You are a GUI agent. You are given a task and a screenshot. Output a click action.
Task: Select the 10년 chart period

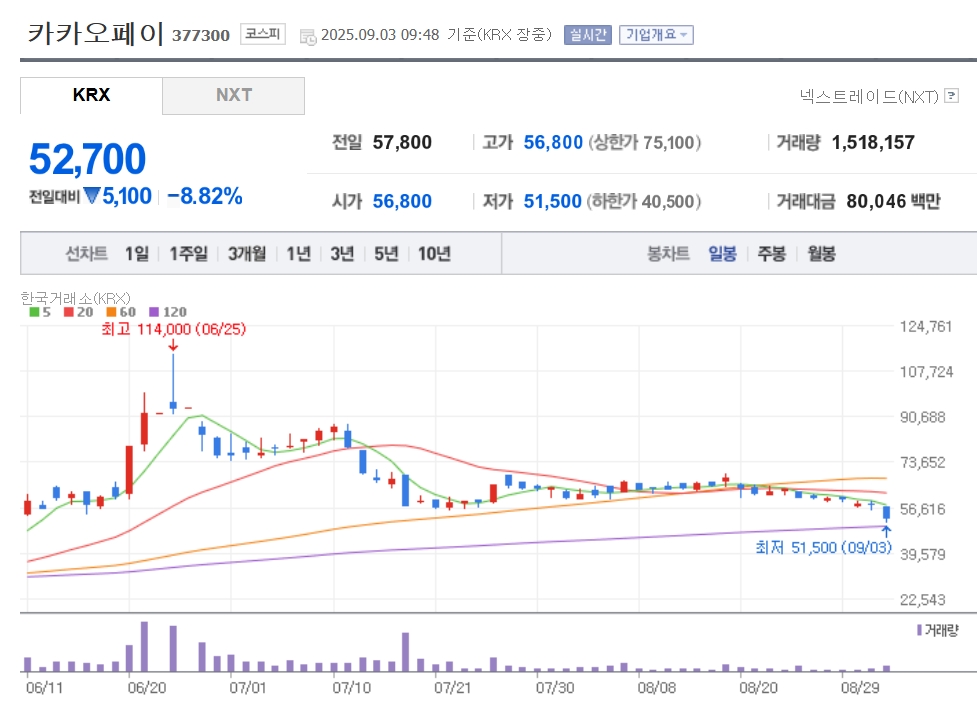[434, 254]
